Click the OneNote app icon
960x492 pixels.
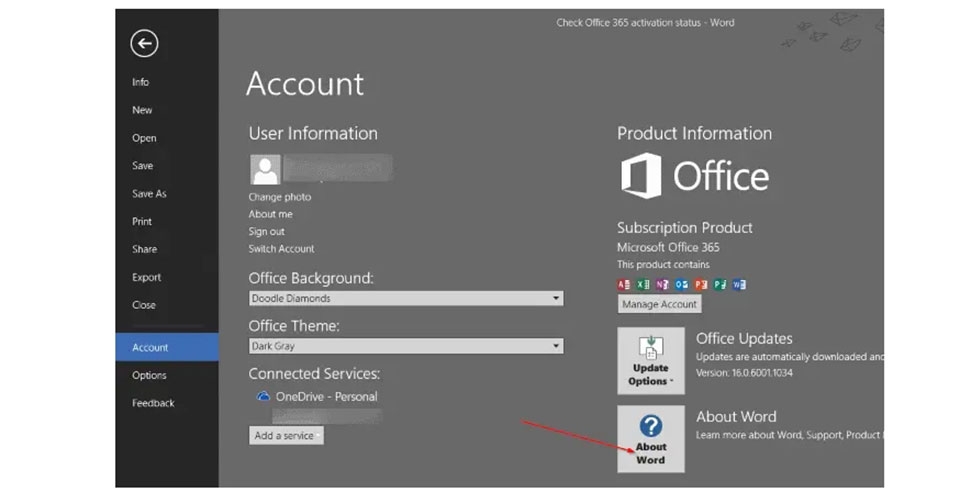point(662,285)
